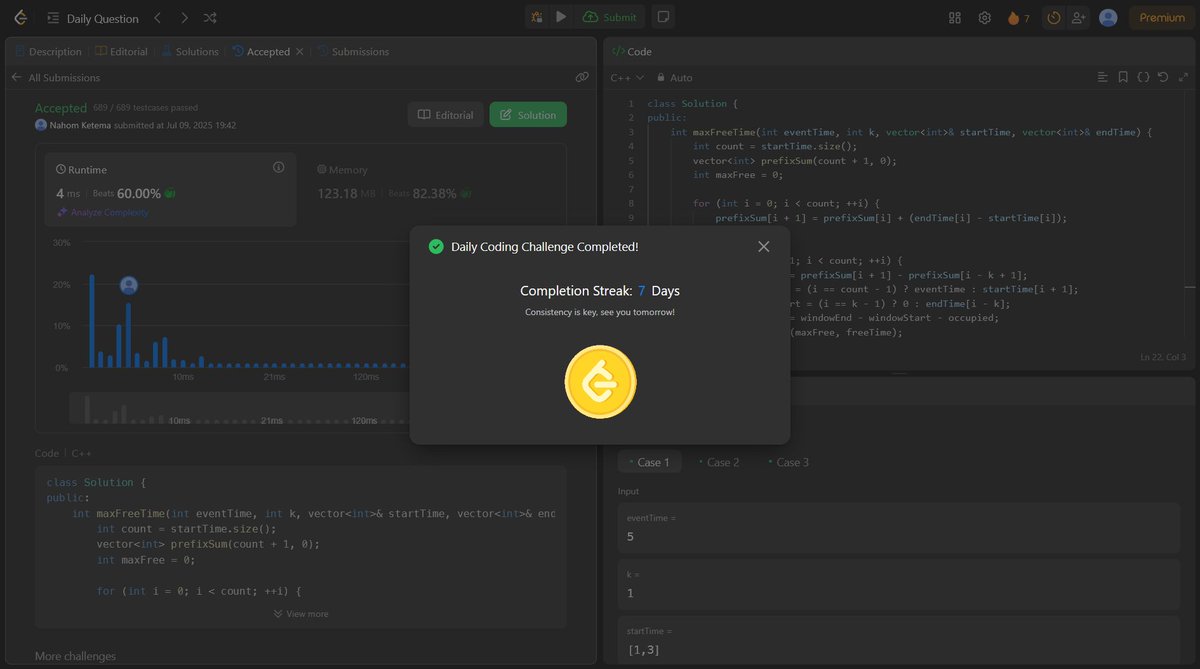The image size is (1200, 669).
Task: Toggle the Auto lock setting
Action: [x=675, y=77]
